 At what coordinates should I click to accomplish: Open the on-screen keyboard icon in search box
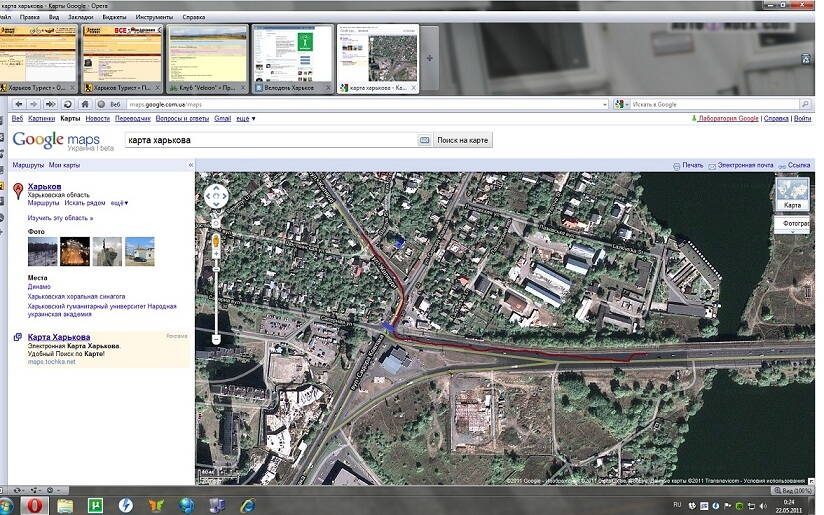424,140
